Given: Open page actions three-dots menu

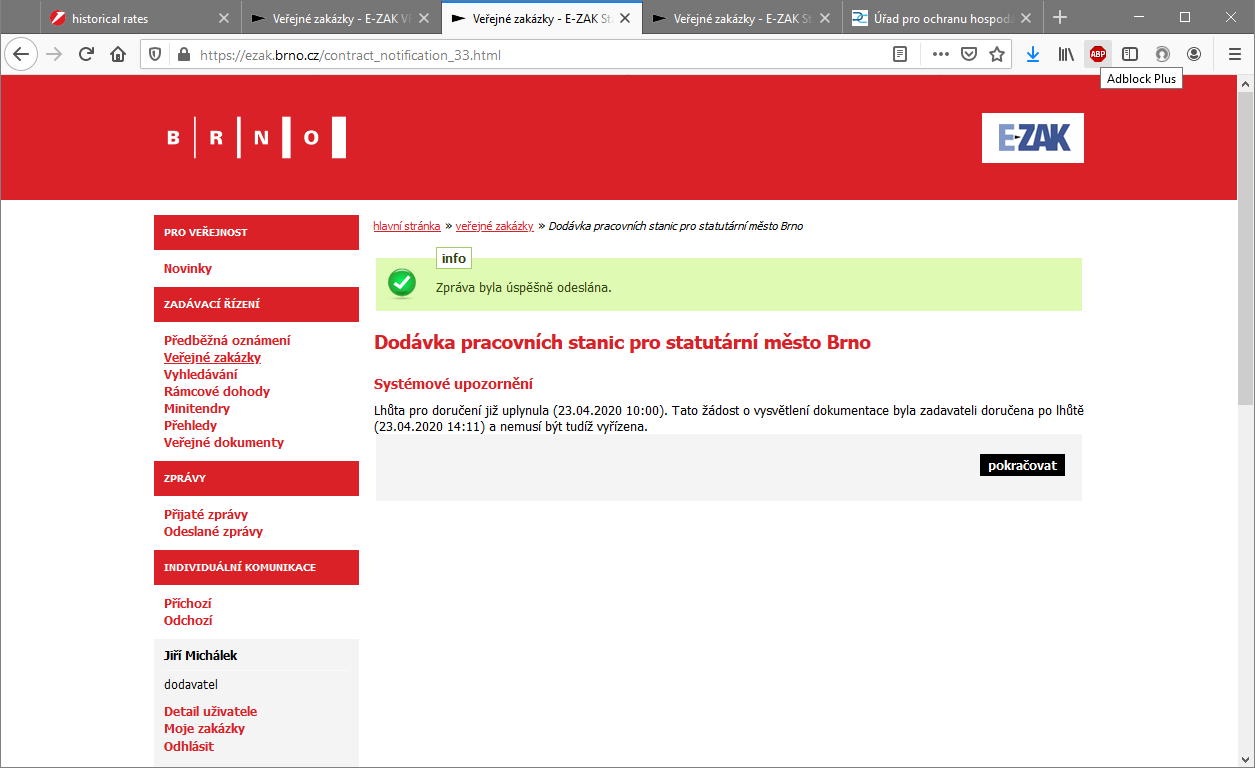Looking at the screenshot, I should click(940, 55).
